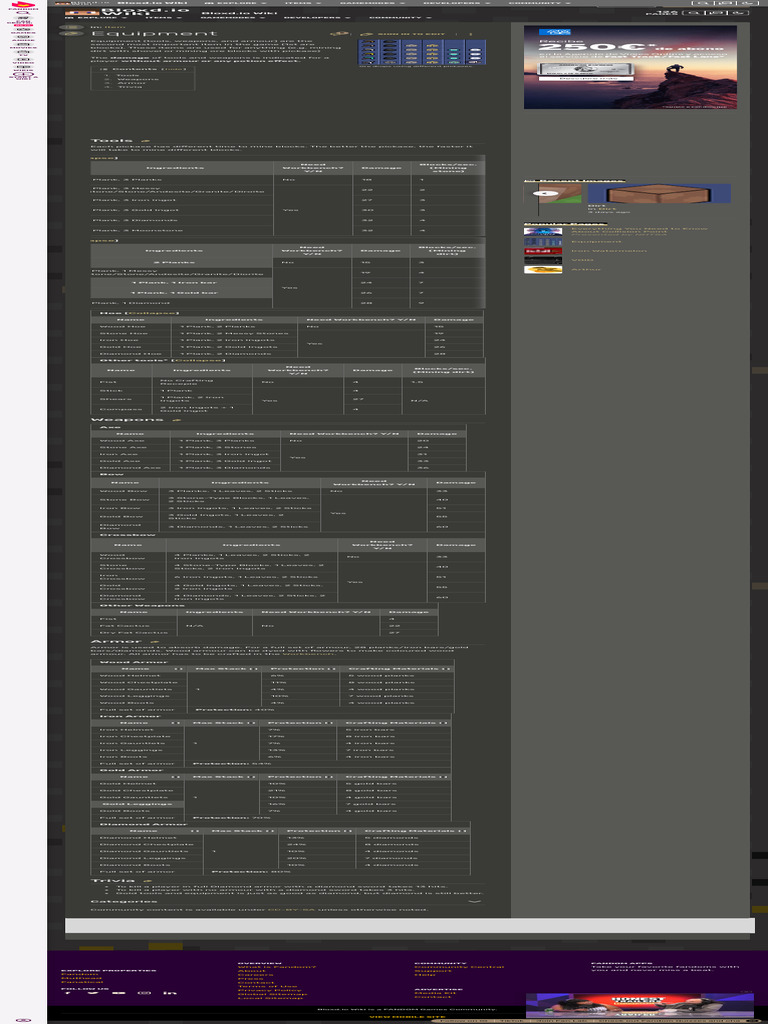Sort Iron Armor table by Name
This screenshot has width=768, height=1024.
(138, 723)
